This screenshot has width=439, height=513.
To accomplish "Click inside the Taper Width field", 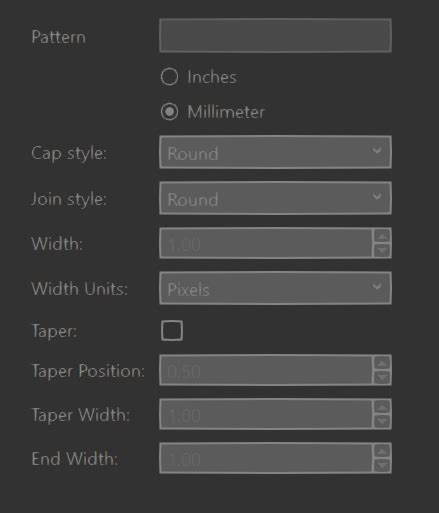I will [266, 414].
